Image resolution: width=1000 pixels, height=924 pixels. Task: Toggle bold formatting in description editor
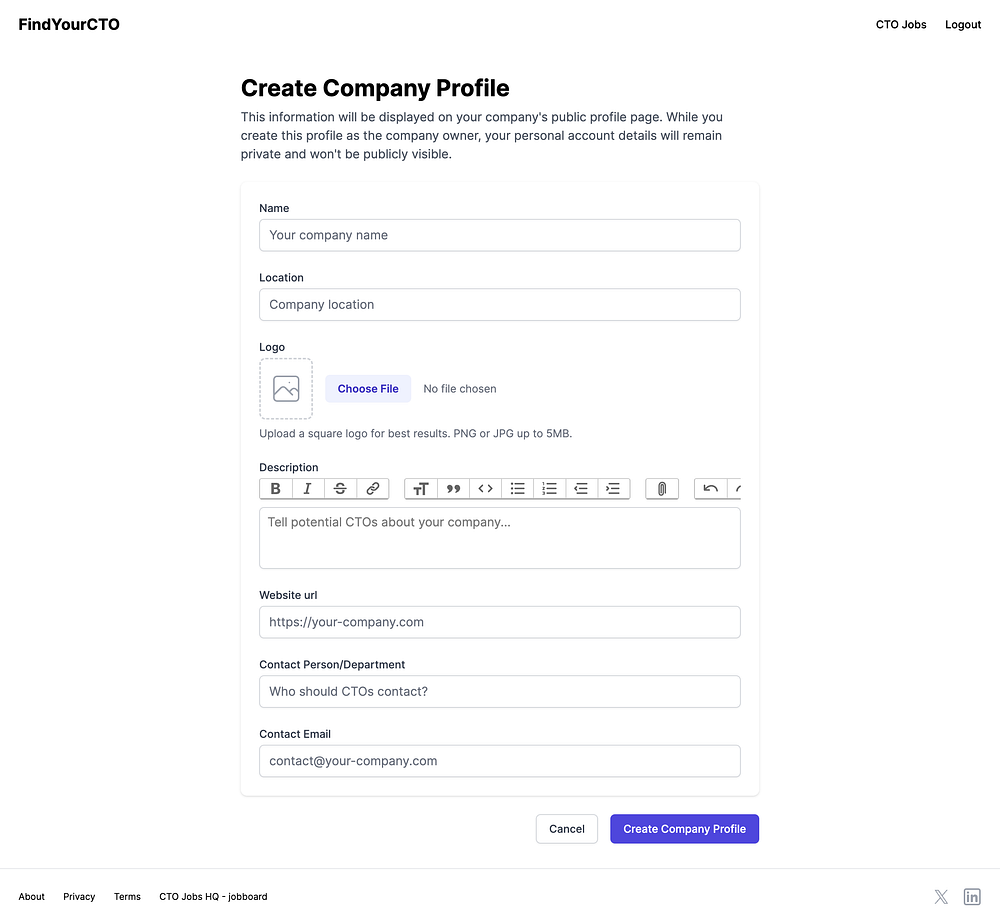275,489
